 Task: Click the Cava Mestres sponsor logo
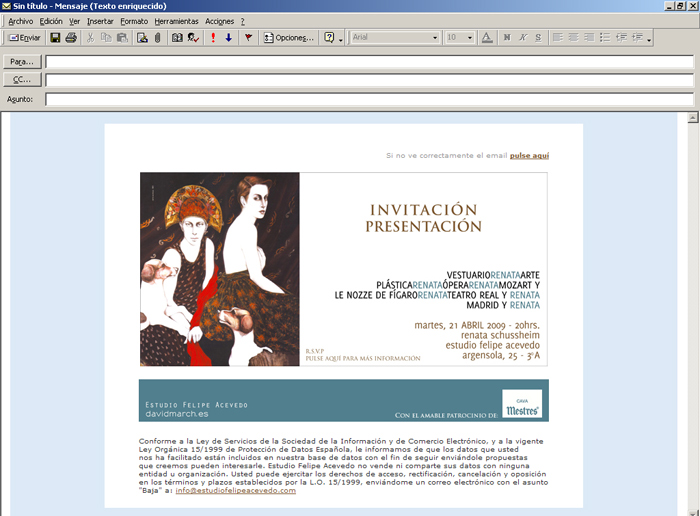(x=522, y=404)
